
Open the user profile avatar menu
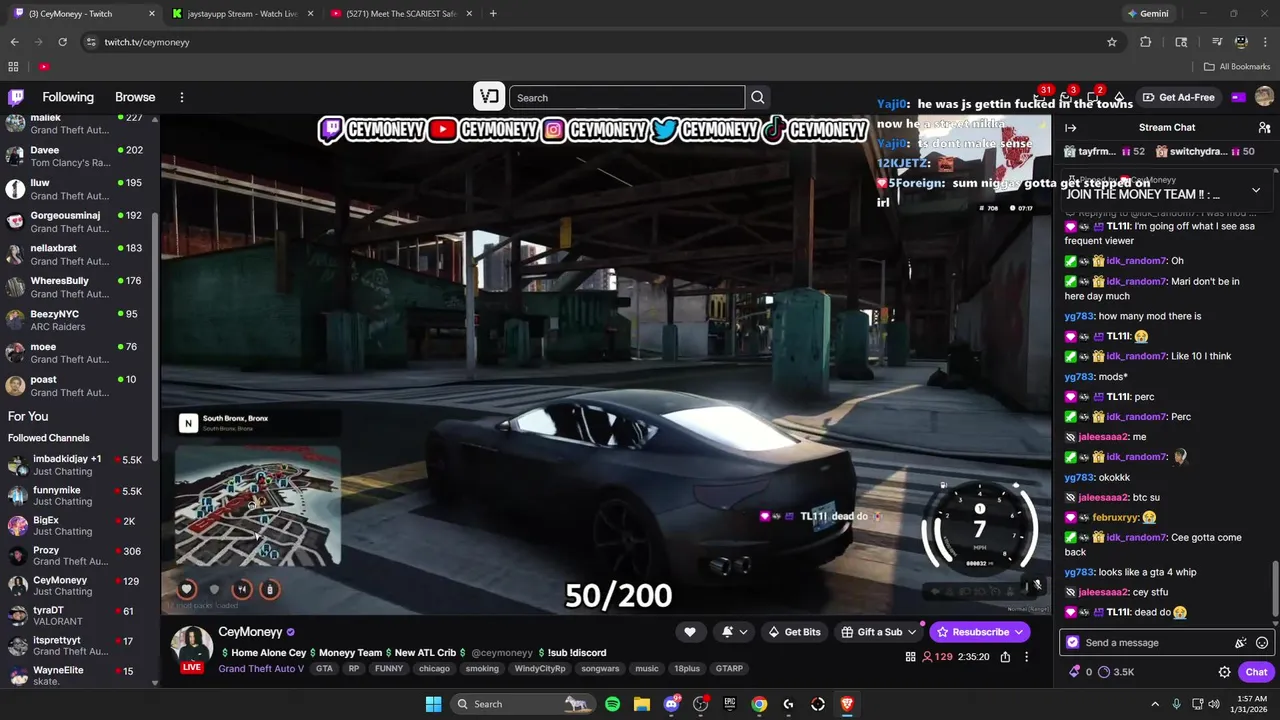1264,97
